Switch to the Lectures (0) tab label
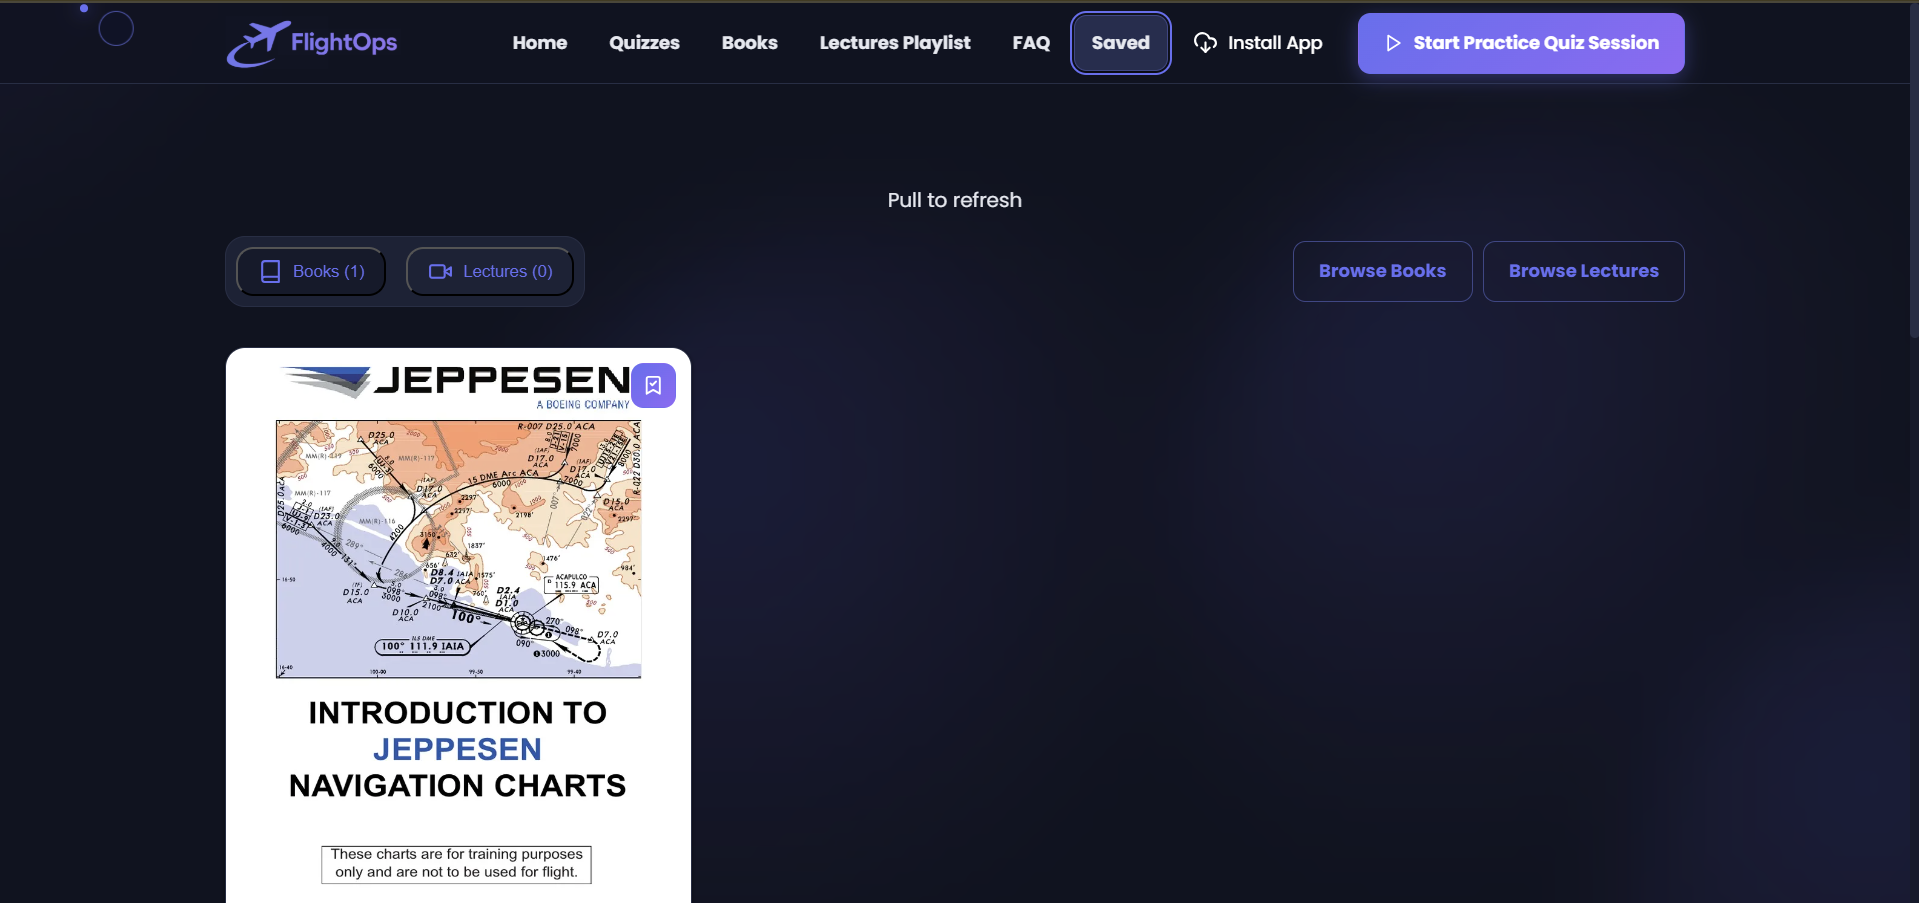 click(507, 272)
